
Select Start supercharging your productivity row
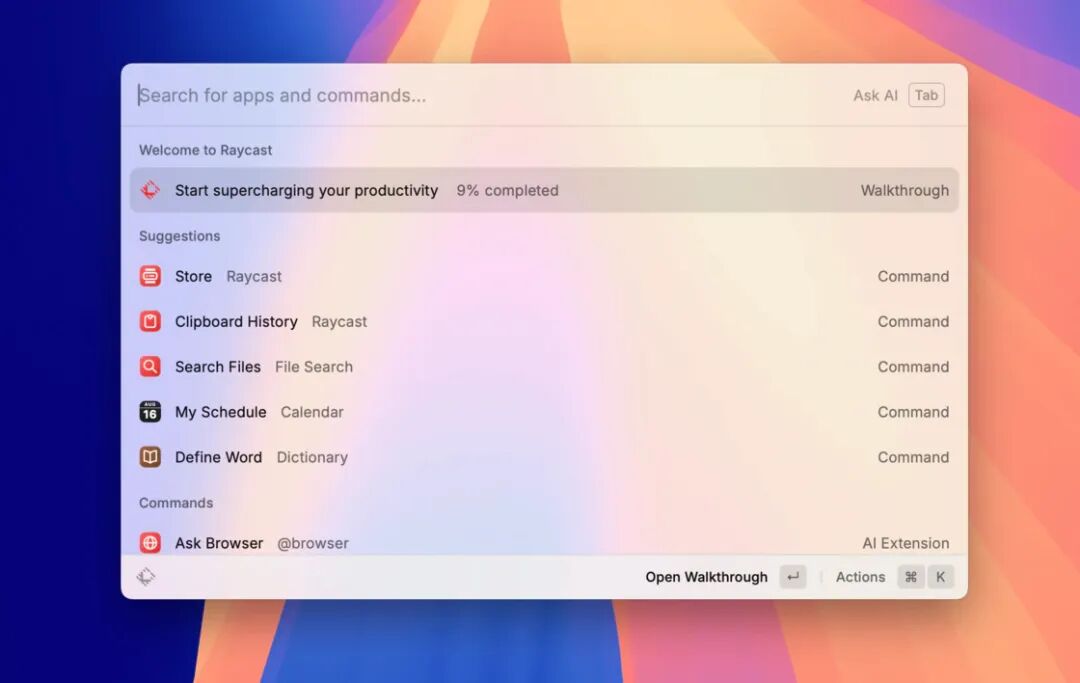click(544, 190)
